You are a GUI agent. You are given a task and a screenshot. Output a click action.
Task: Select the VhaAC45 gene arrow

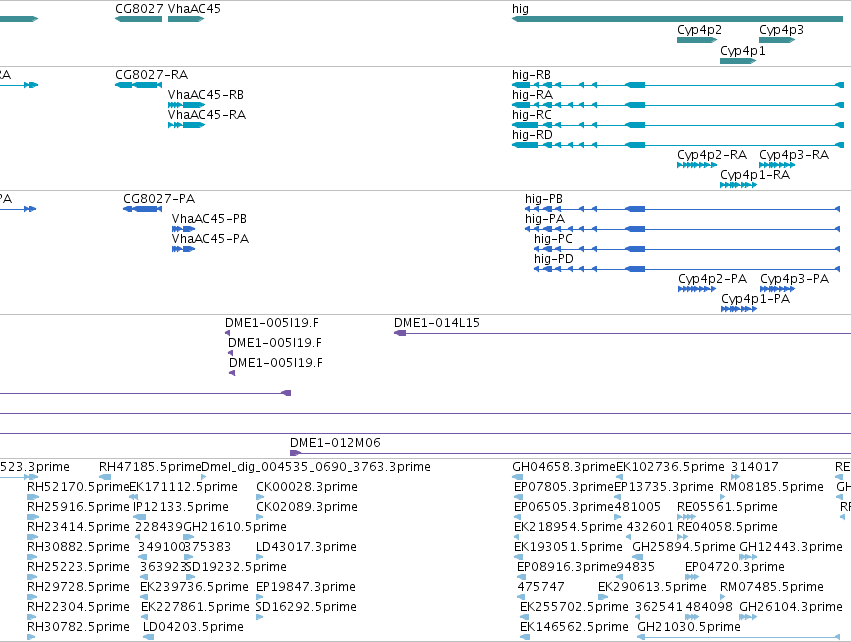coord(186,19)
